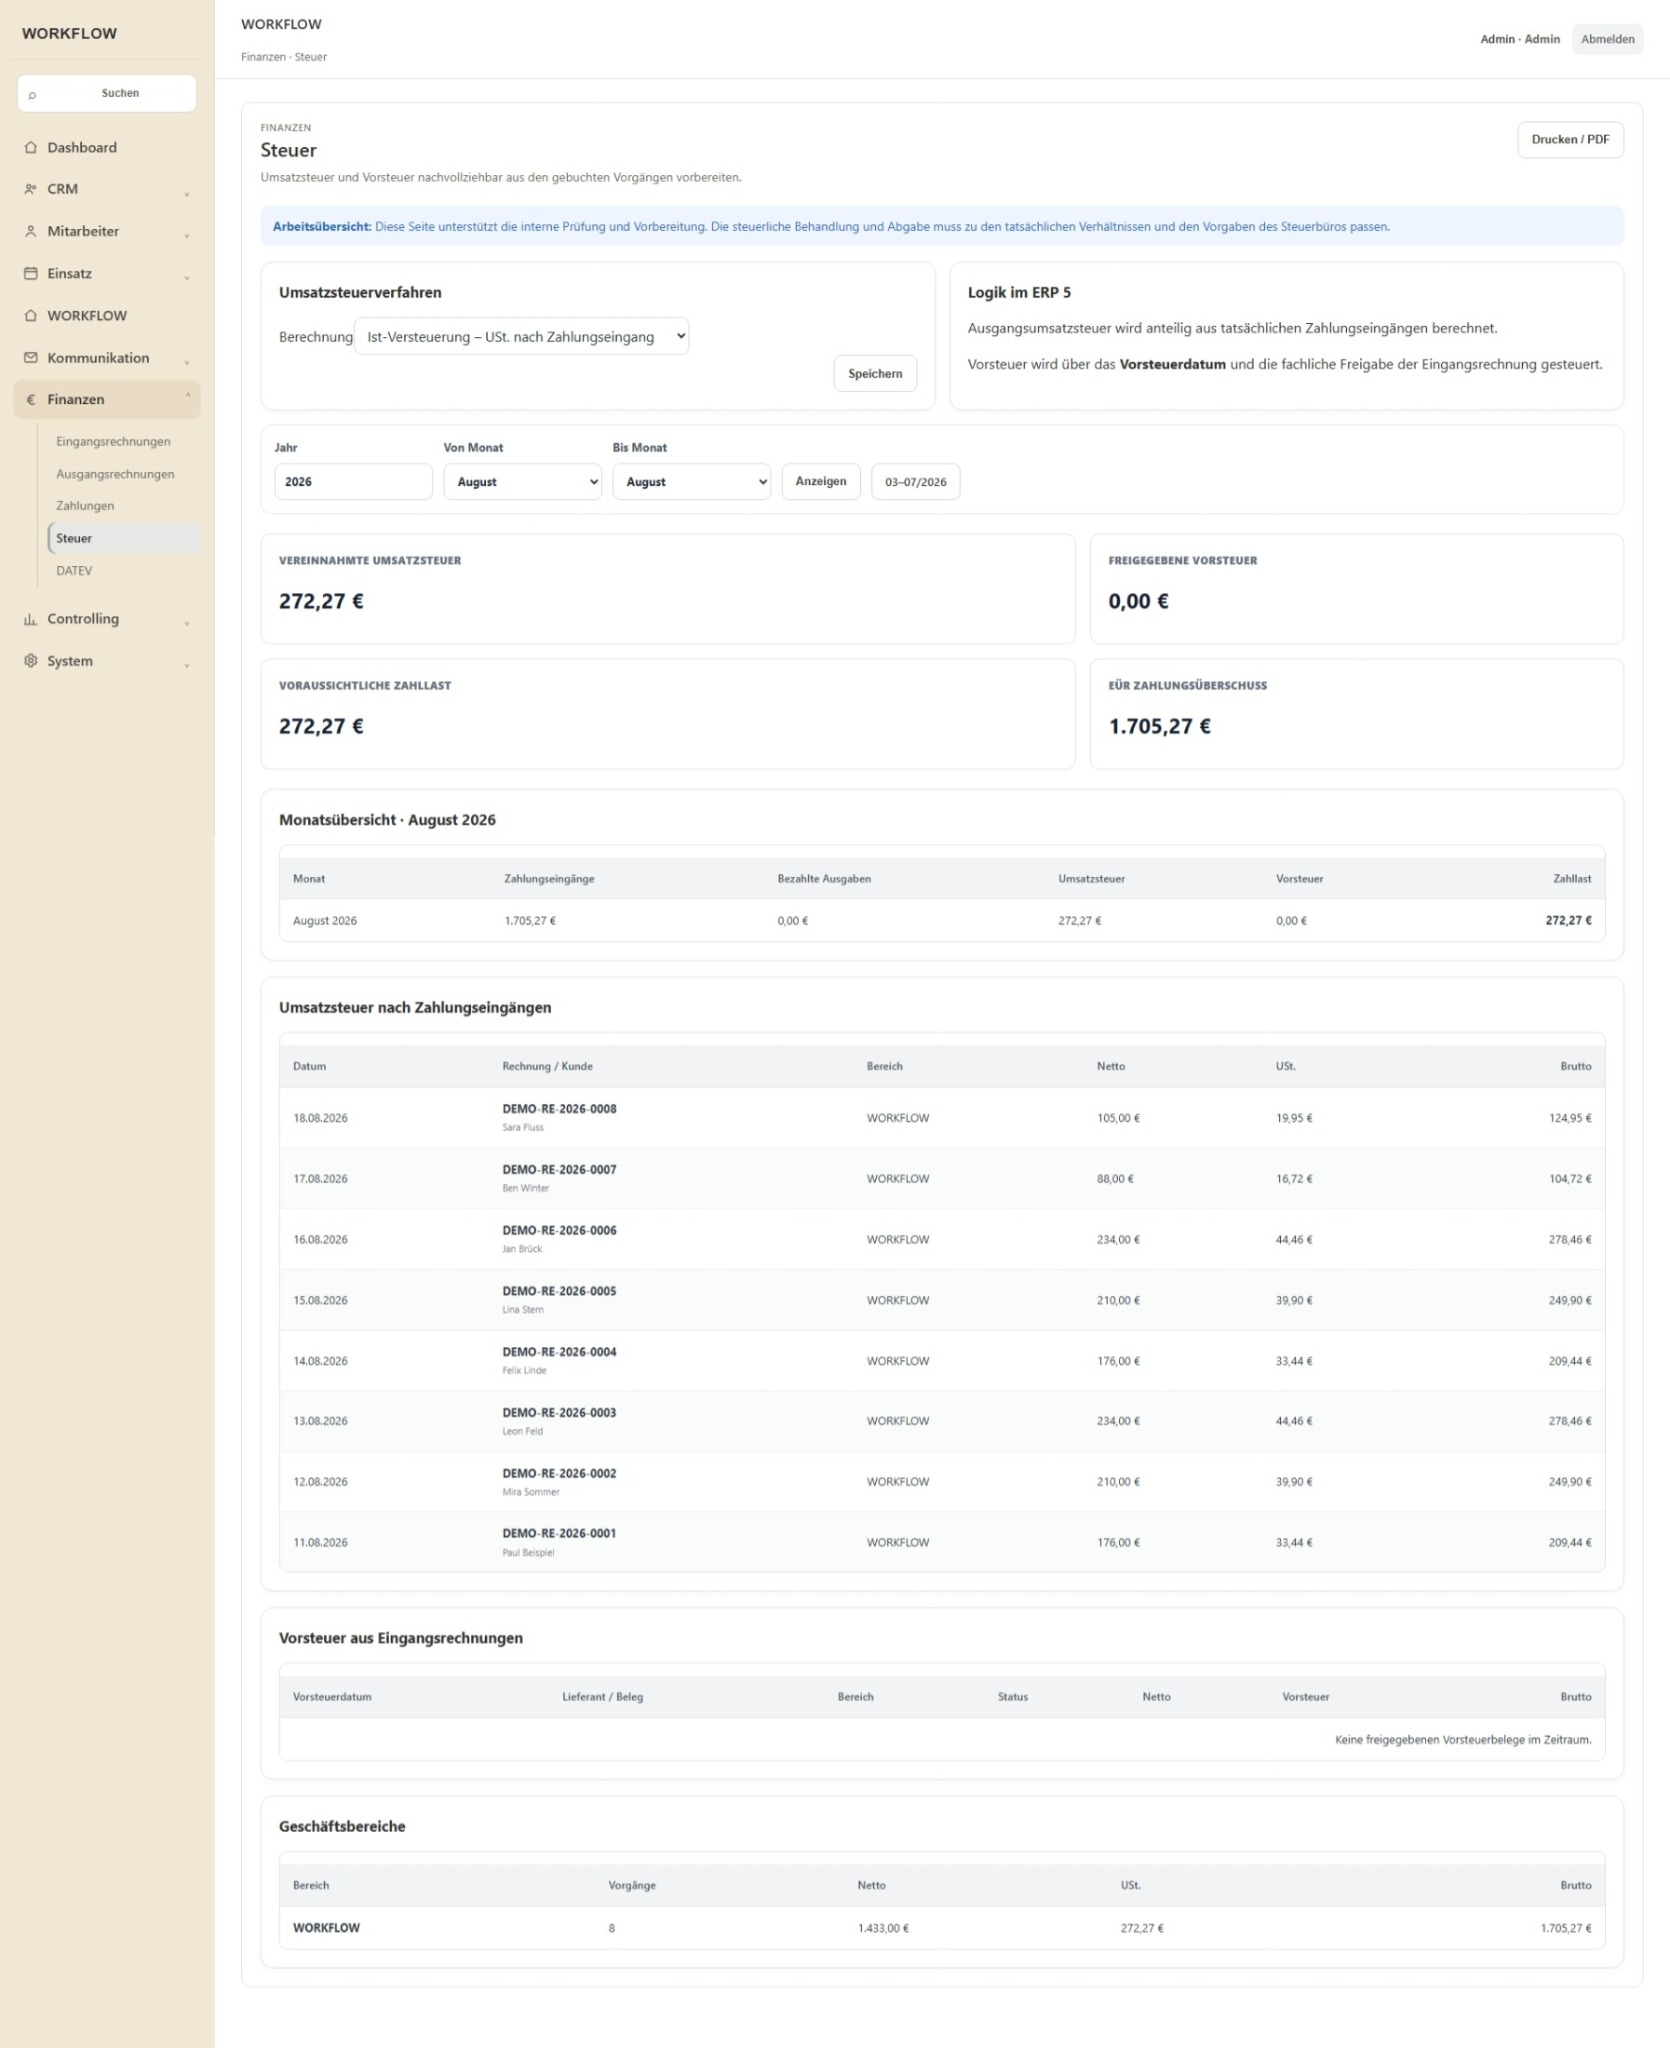Screen dimensions: 1670x2048
Task: Click the Speichern button
Action: 875,374
